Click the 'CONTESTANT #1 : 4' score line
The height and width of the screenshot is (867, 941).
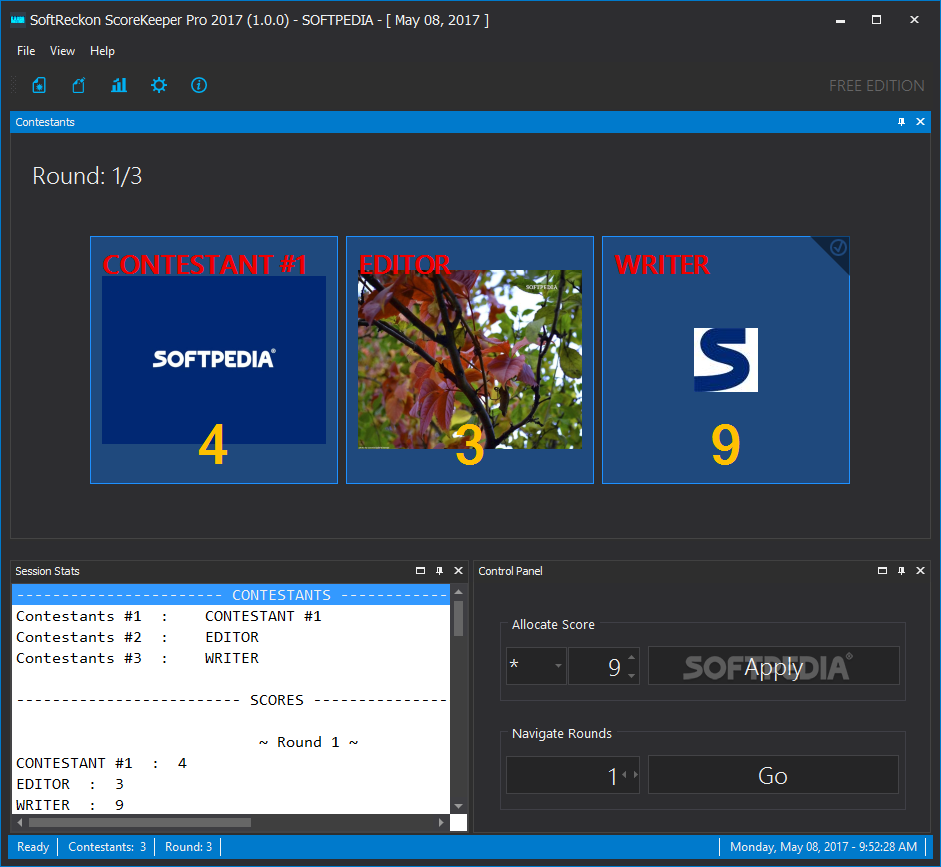click(x=101, y=763)
